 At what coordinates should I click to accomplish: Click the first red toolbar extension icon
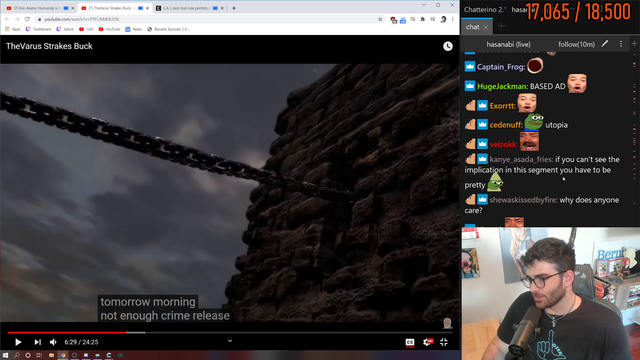(393, 20)
